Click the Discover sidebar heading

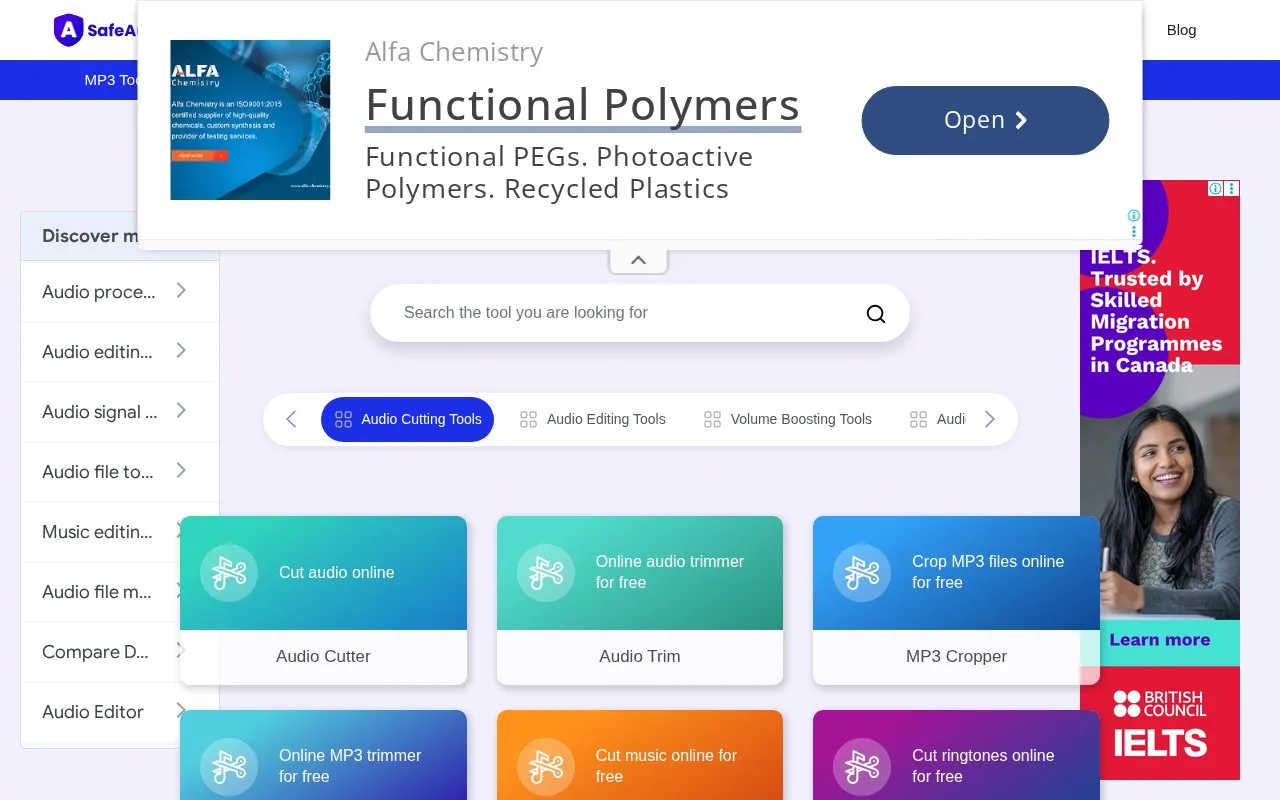click(90, 236)
